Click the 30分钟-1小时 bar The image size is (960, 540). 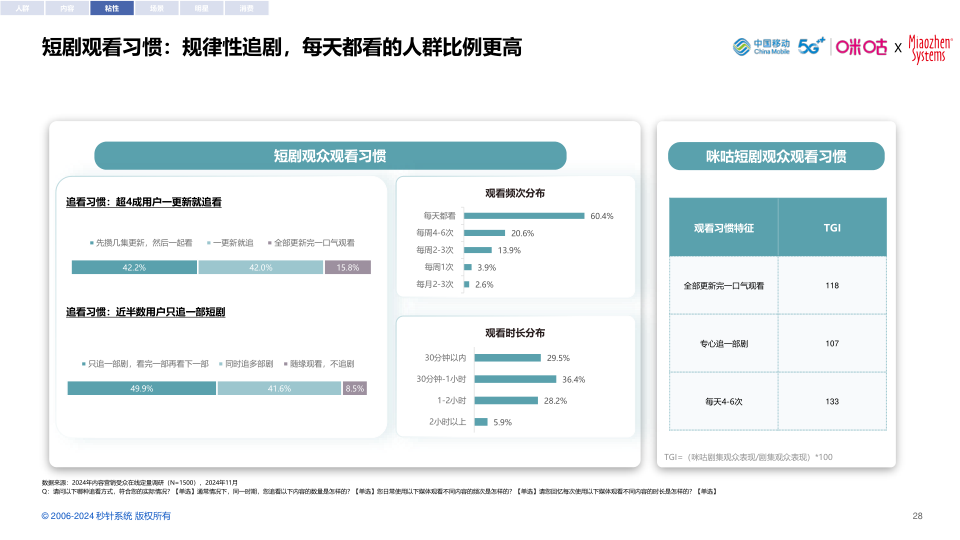tap(516, 379)
